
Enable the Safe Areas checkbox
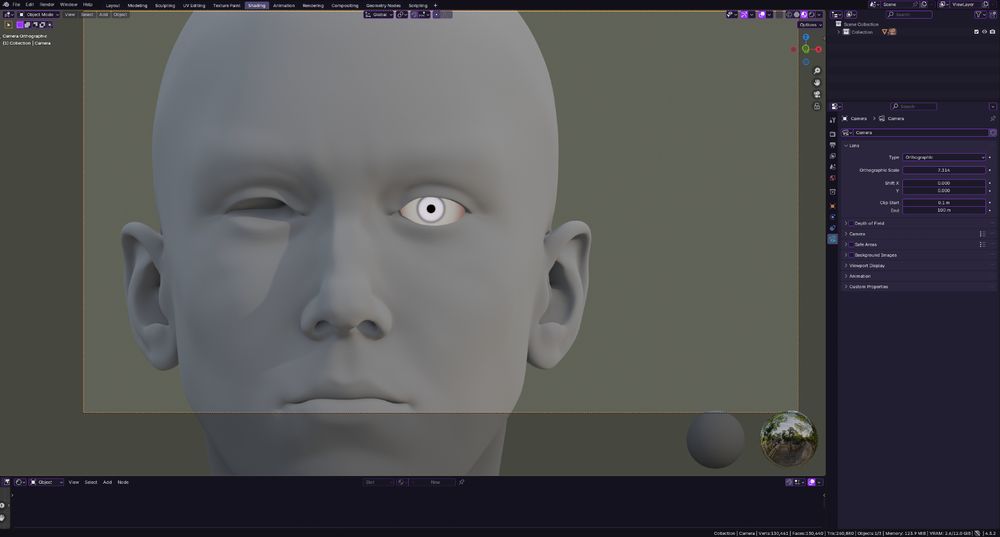tap(851, 244)
